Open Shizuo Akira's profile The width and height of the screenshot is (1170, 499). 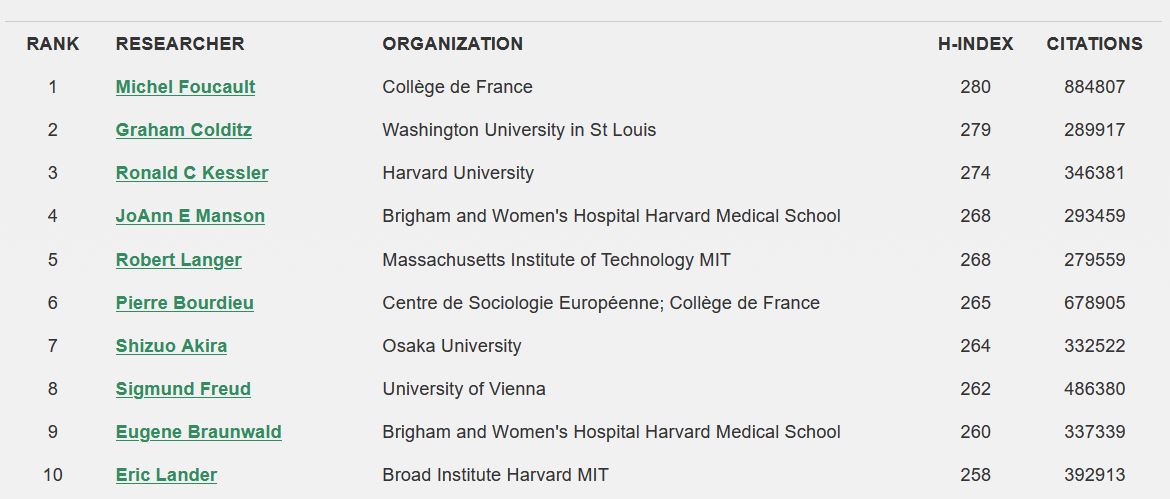171,346
